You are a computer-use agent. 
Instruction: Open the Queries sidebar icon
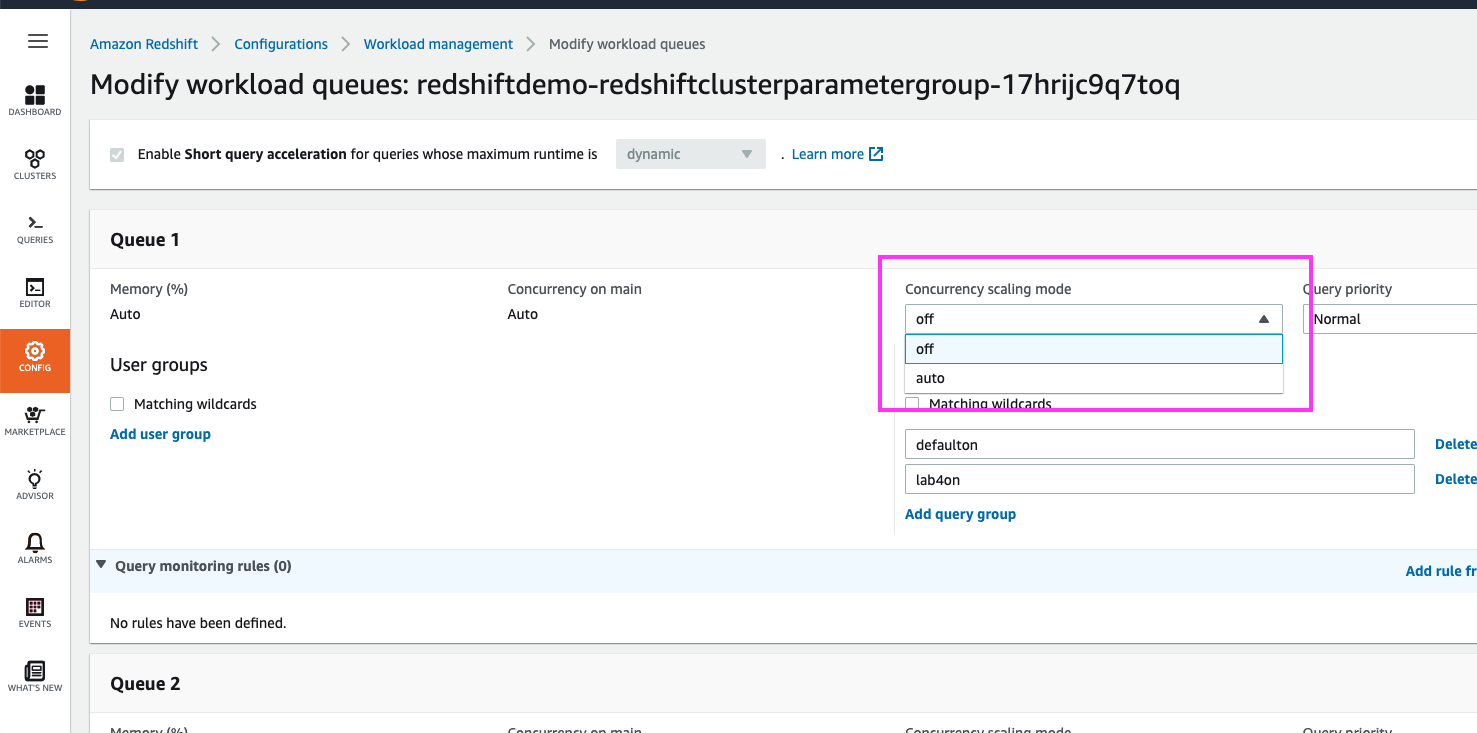35,228
